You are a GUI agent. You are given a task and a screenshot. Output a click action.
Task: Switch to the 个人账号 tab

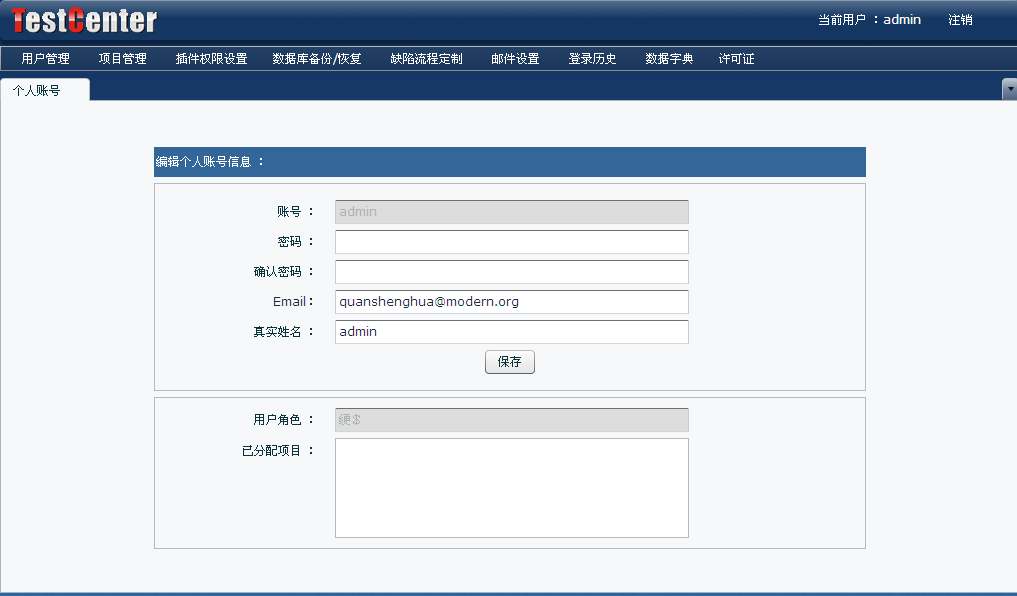tap(37, 90)
